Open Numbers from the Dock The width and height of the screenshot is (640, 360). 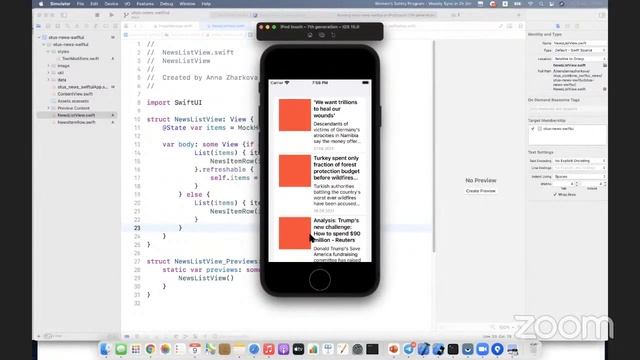[x=313, y=349]
